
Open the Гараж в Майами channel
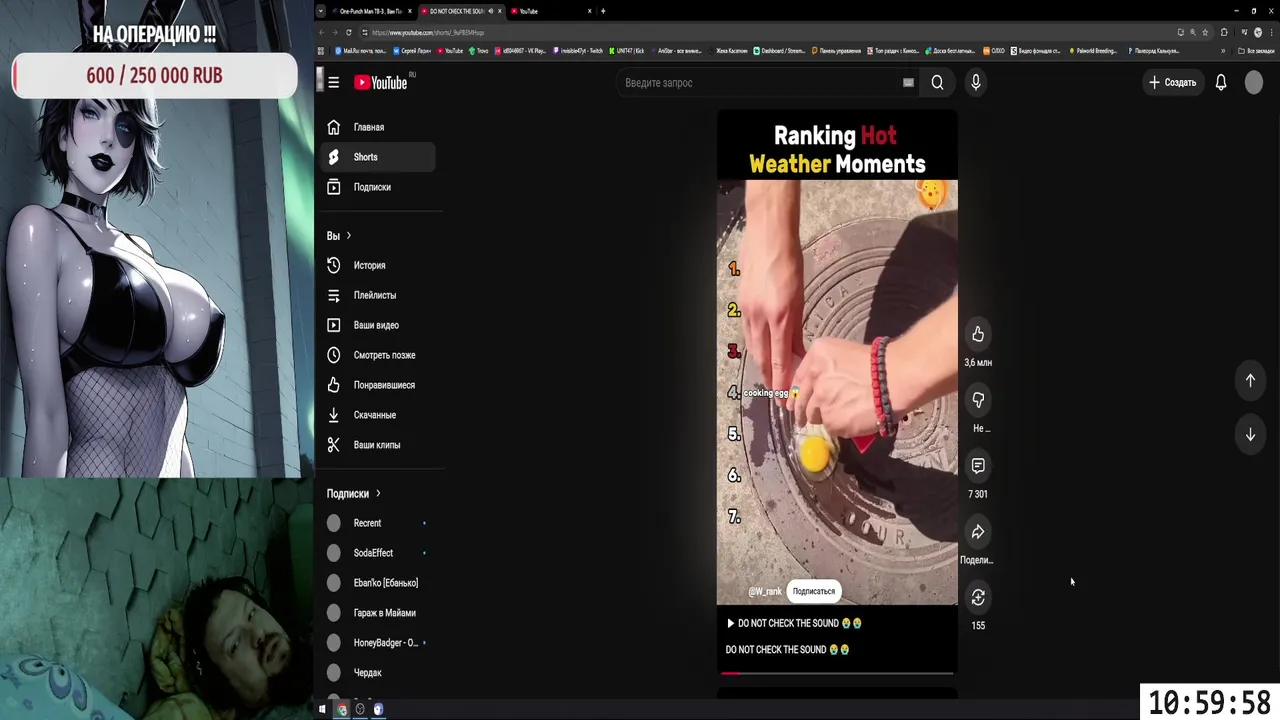(x=380, y=613)
